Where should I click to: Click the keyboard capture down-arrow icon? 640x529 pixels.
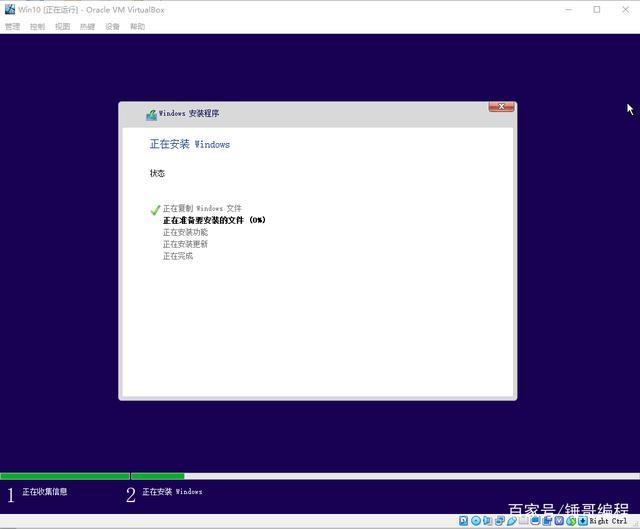(x=583, y=521)
